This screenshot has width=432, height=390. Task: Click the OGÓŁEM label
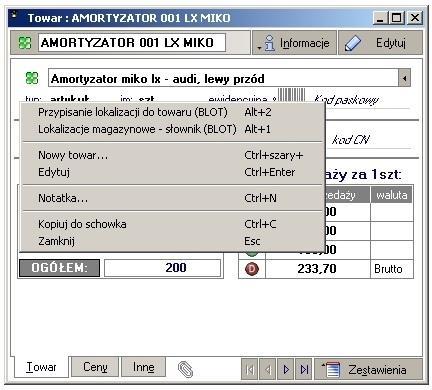[x=59, y=268]
